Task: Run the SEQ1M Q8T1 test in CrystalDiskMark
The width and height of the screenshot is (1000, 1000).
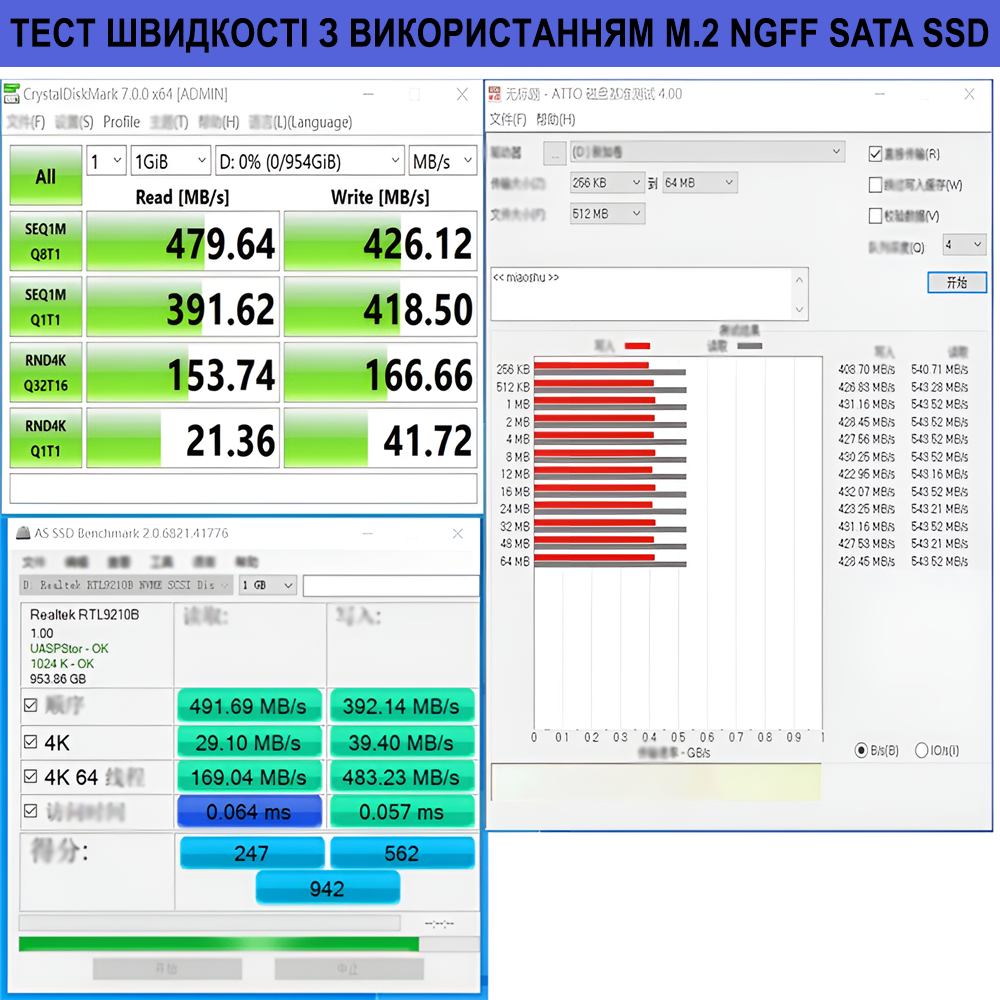Action: tap(45, 241)
